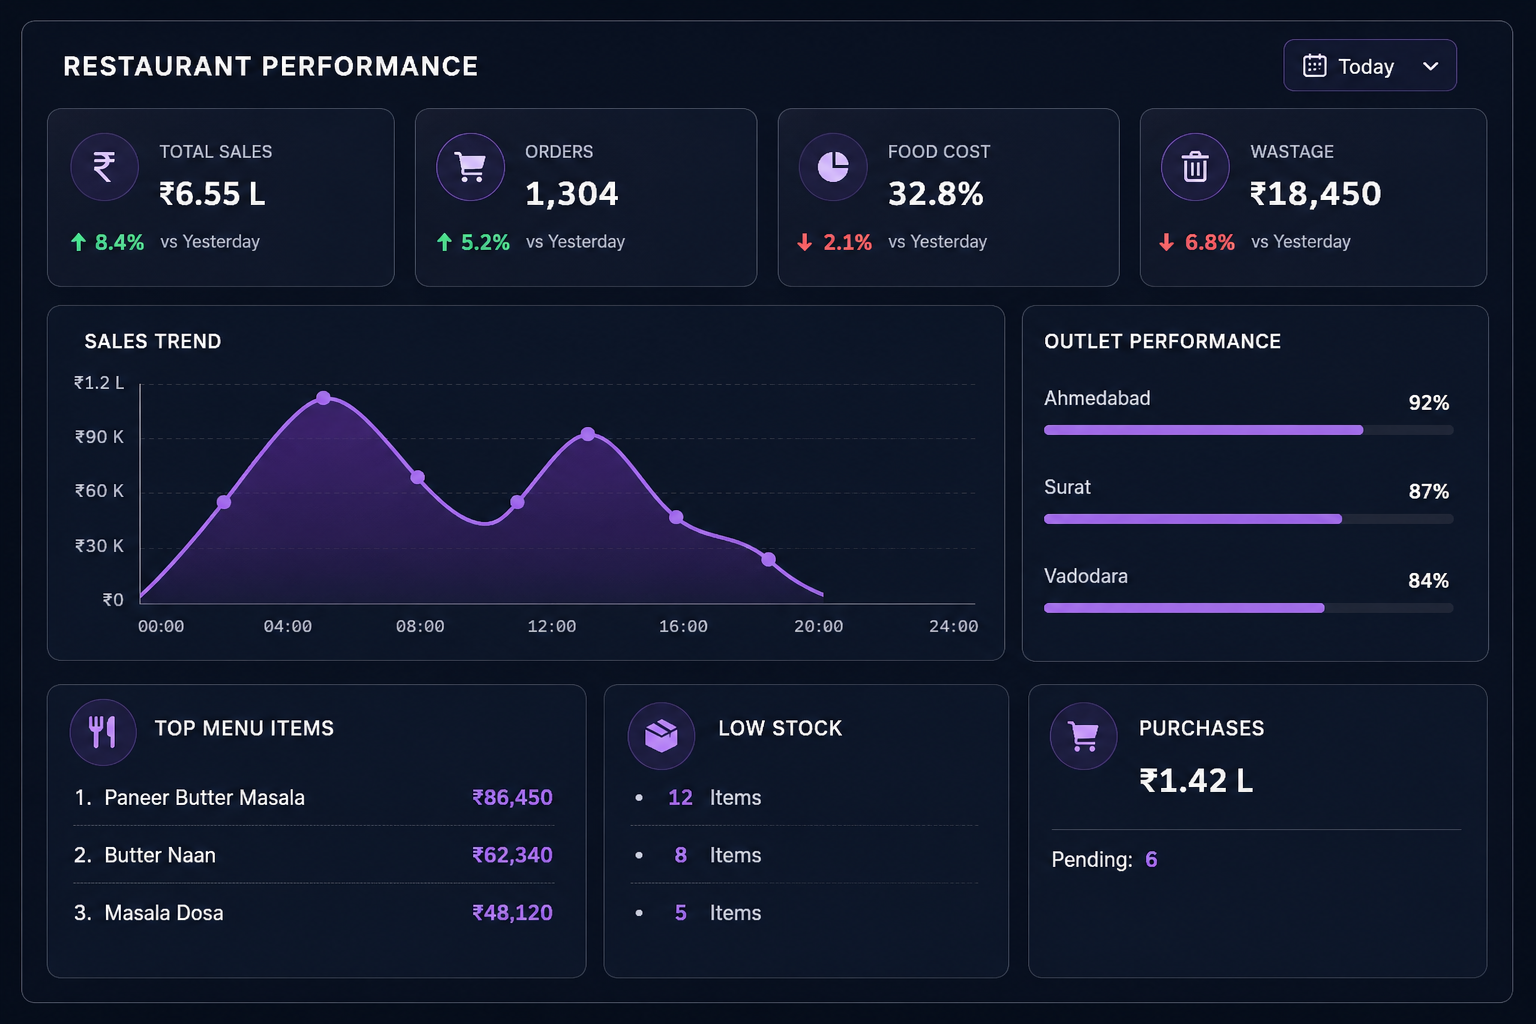Click the ₹6.55 L total sales value

point(212,194)
